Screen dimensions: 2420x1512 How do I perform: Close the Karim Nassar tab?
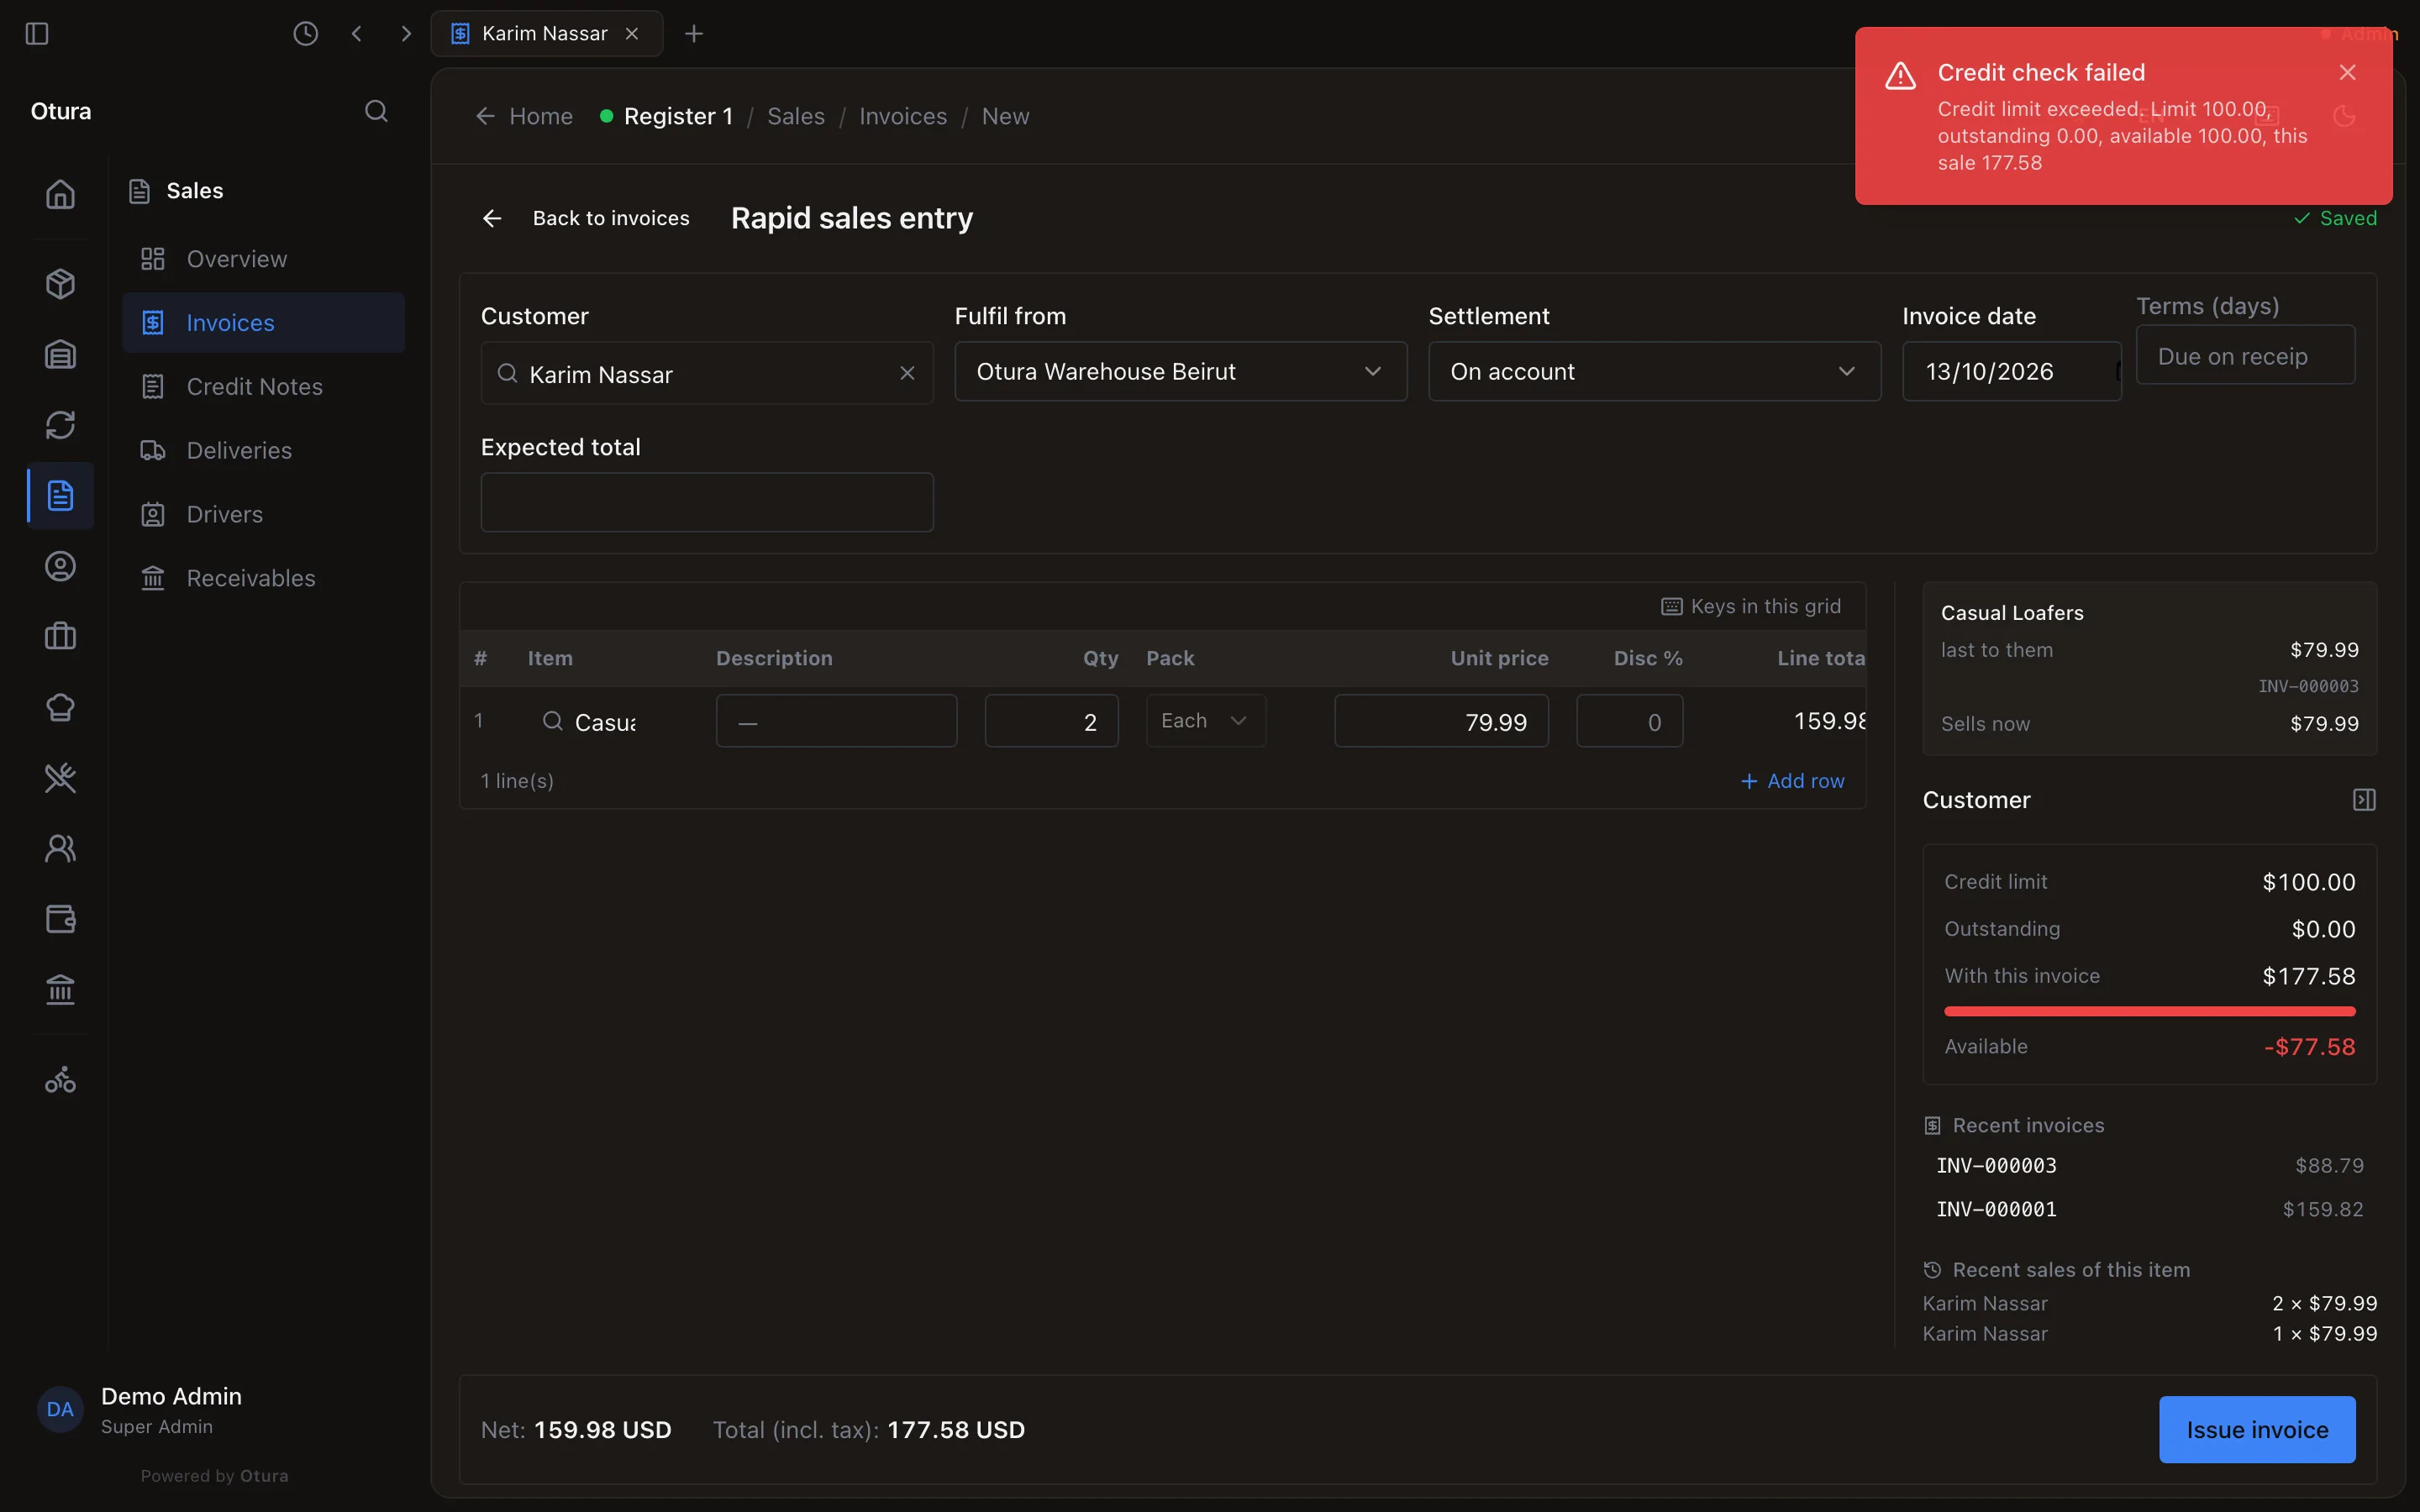[x=632, y=34]
